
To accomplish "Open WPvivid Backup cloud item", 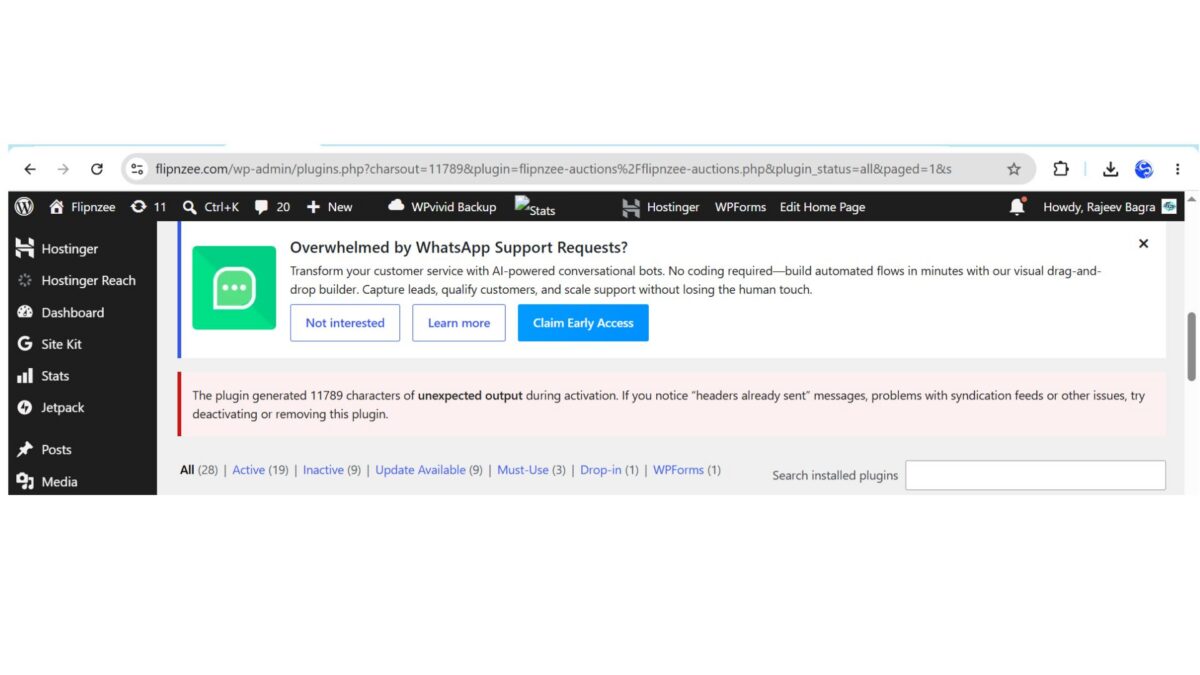I will tap(441, 207).
